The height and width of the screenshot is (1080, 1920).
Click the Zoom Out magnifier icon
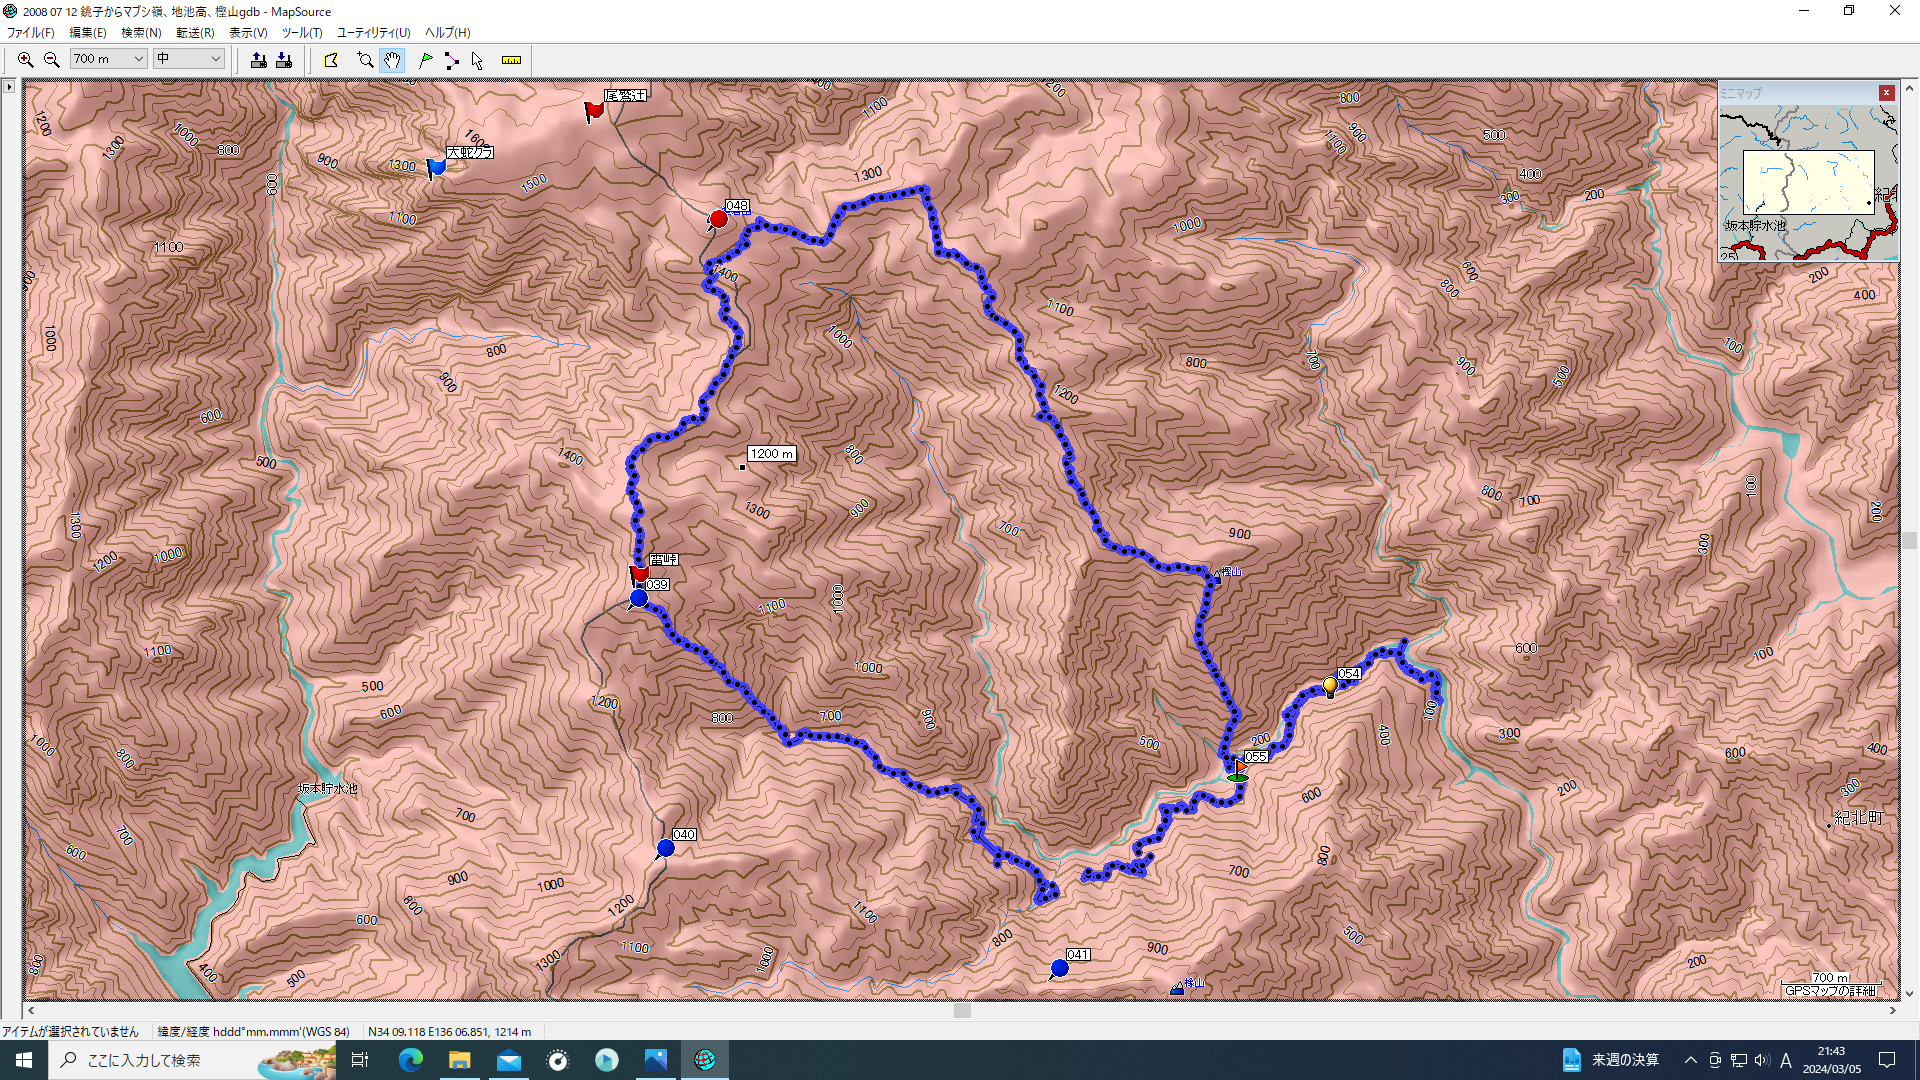(x=52, y=60)
